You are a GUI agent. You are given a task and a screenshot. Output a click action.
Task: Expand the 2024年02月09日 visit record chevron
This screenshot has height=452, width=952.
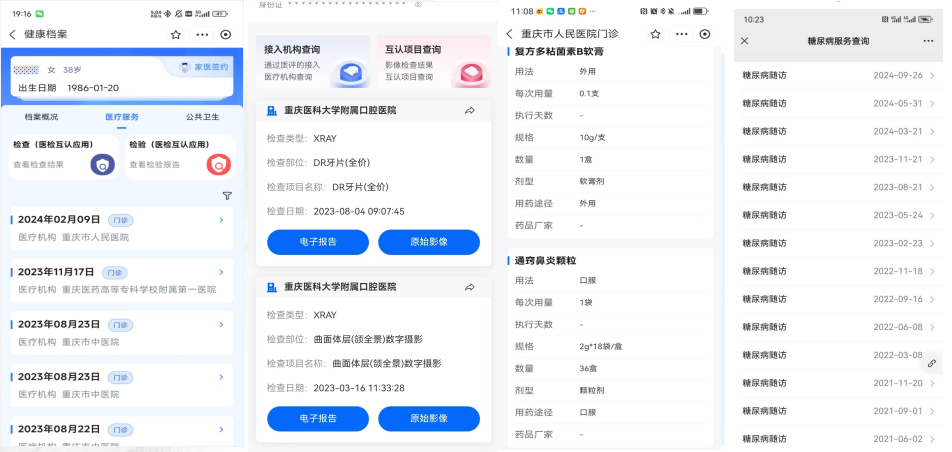[x=221, y=220]
